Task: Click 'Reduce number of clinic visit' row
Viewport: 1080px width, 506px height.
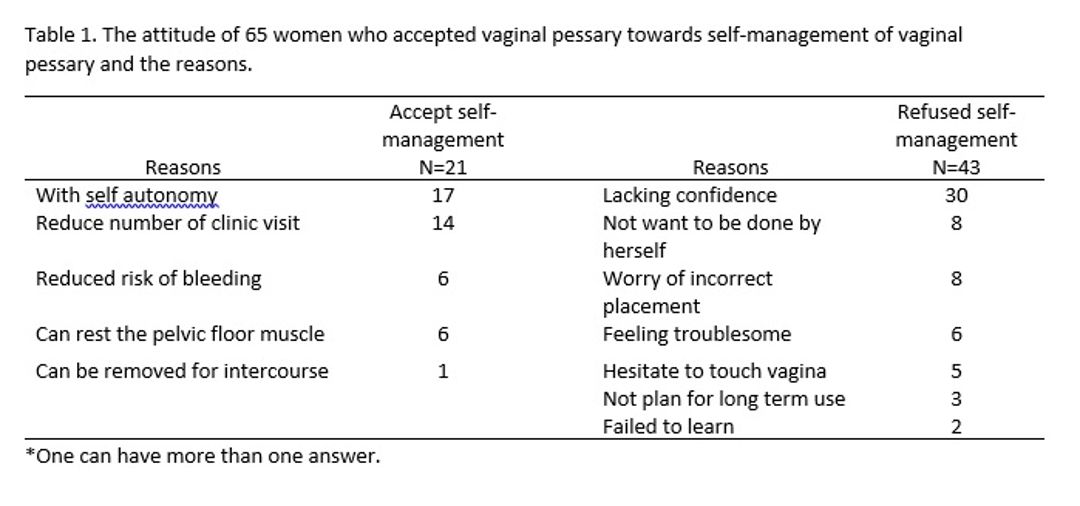Action: 167,223
